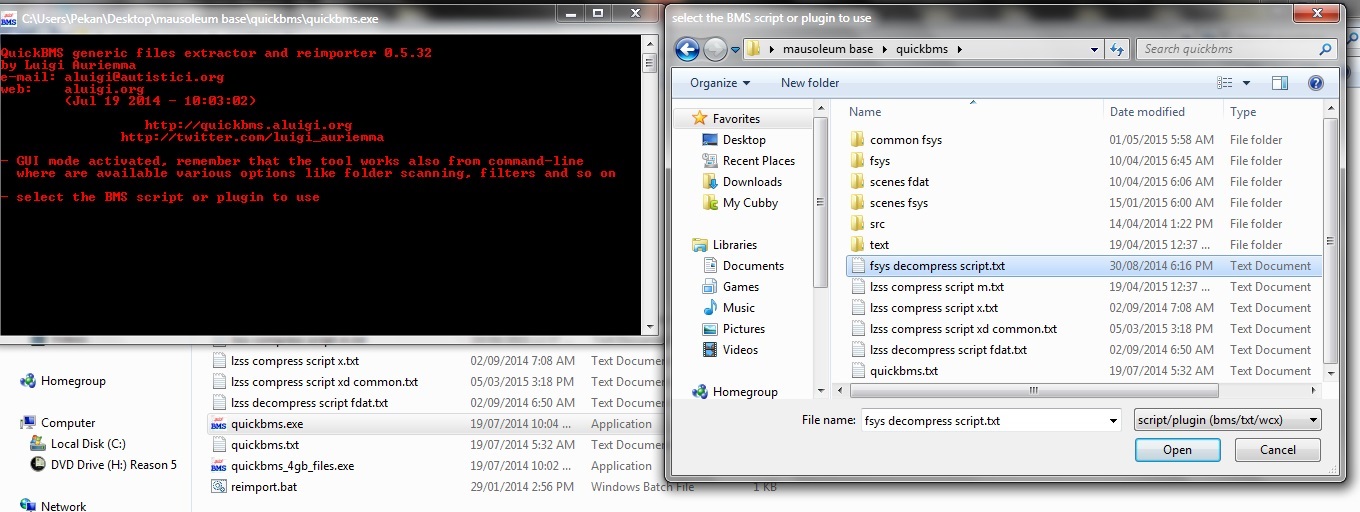Select the lzss decompress script fdat.txt file
1360x512 pixels.
point(947,350)
